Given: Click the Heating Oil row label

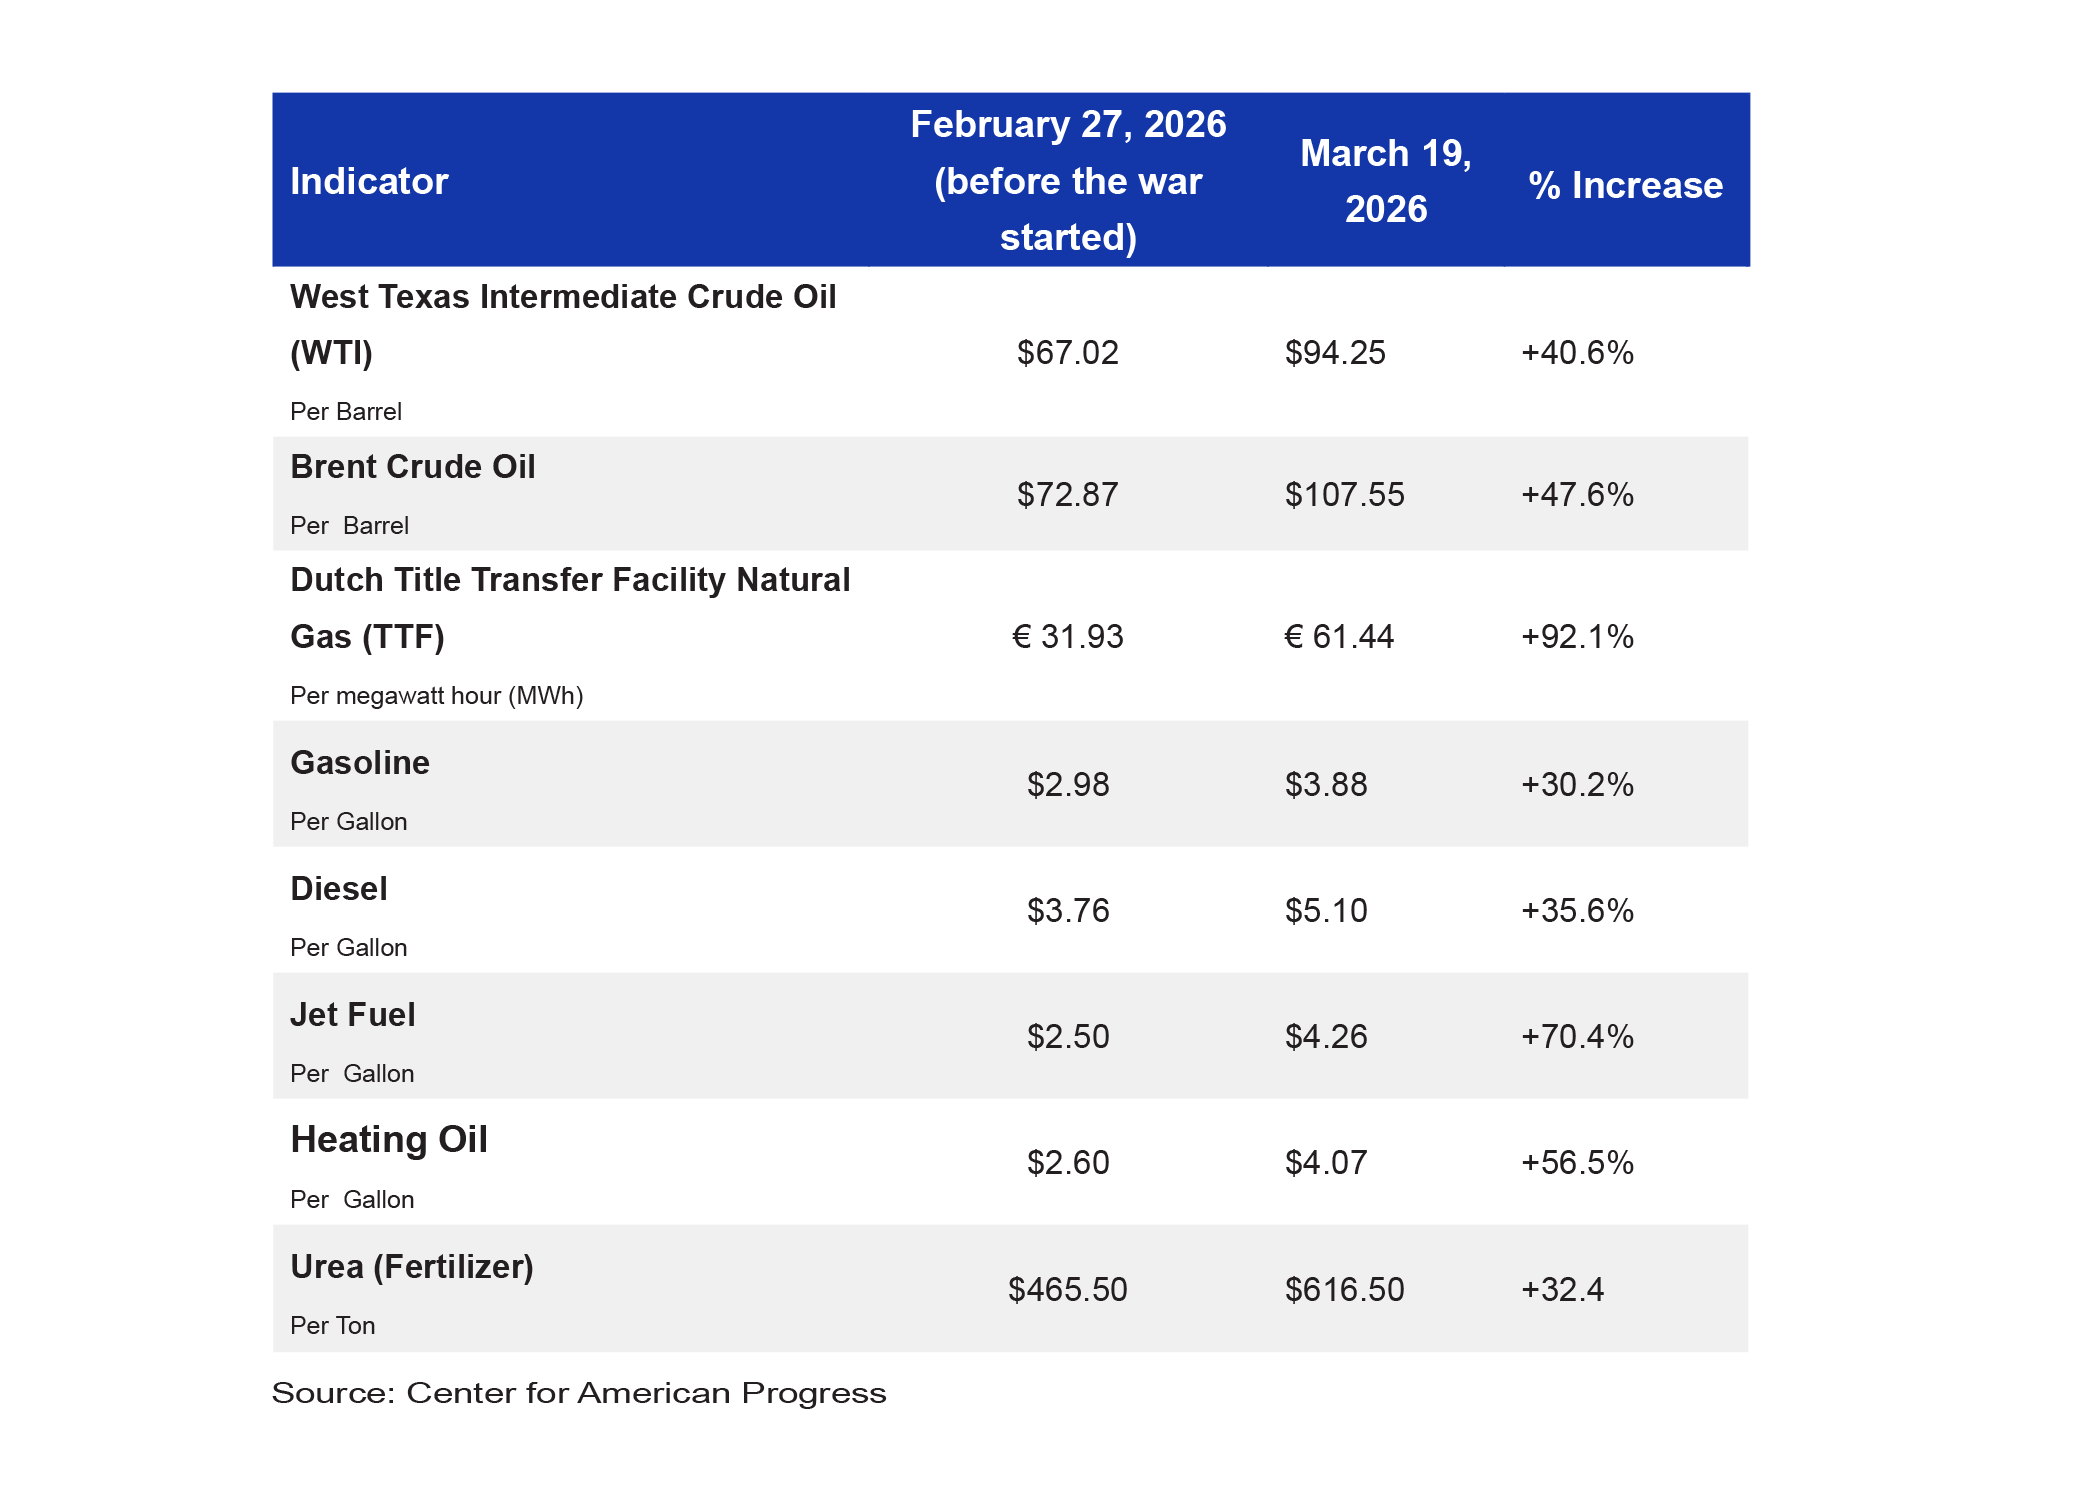Looking at the screenshot, I should tap(389, 1139).
